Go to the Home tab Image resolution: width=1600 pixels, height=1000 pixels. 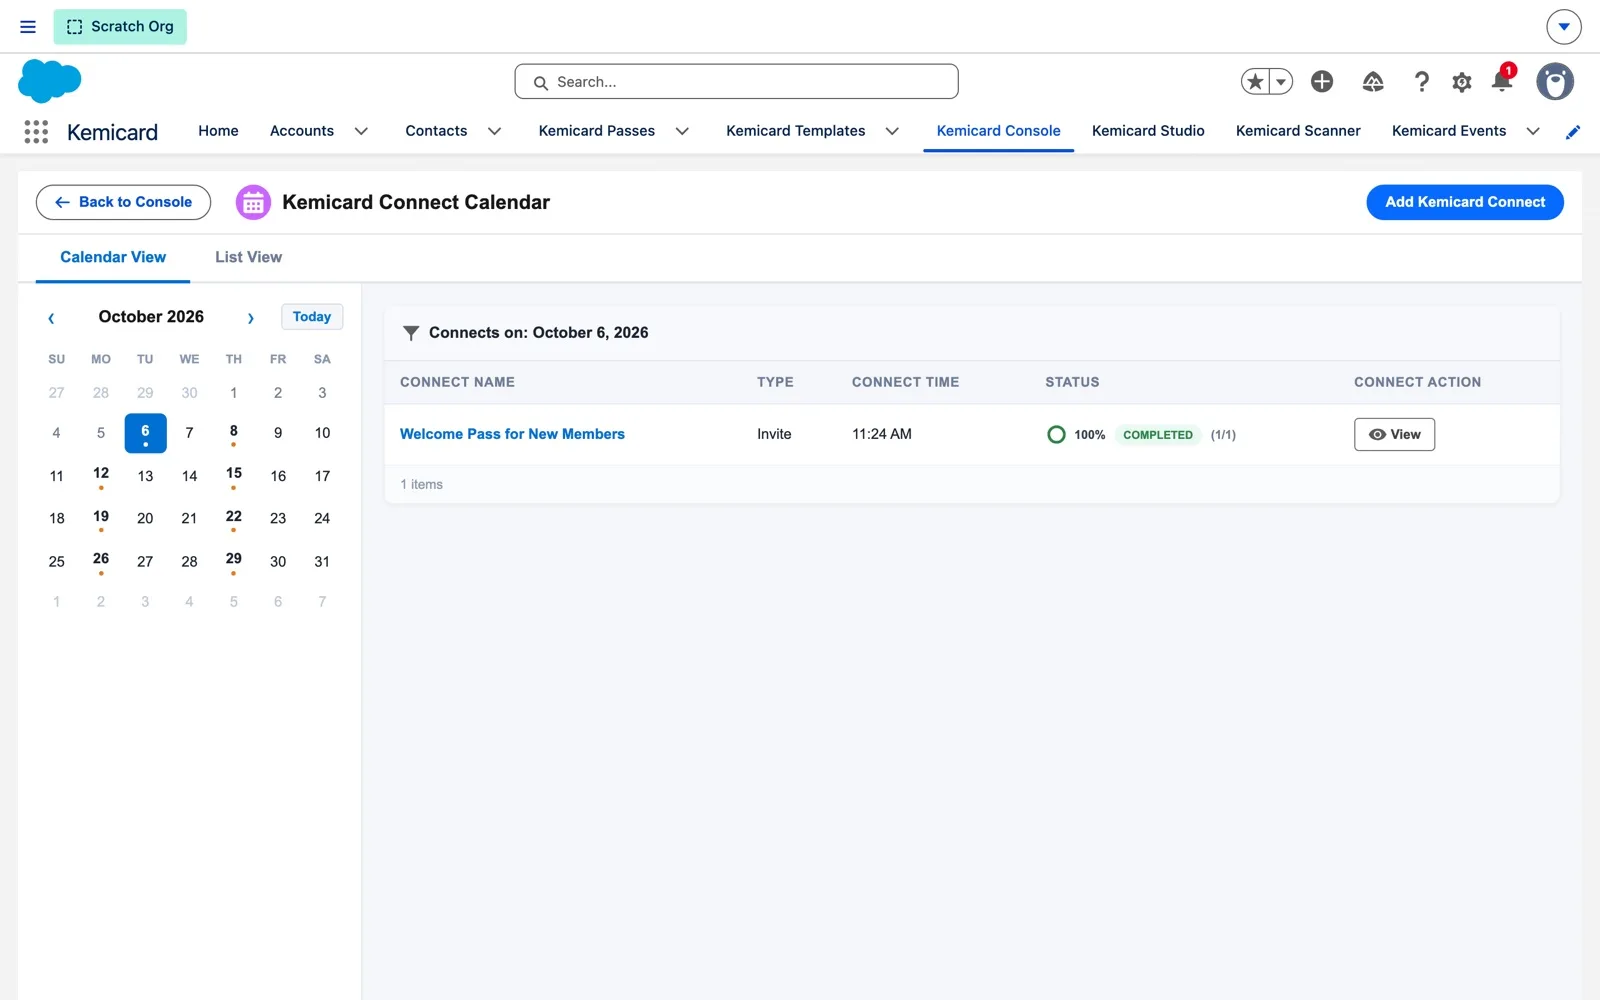(218, 131)
